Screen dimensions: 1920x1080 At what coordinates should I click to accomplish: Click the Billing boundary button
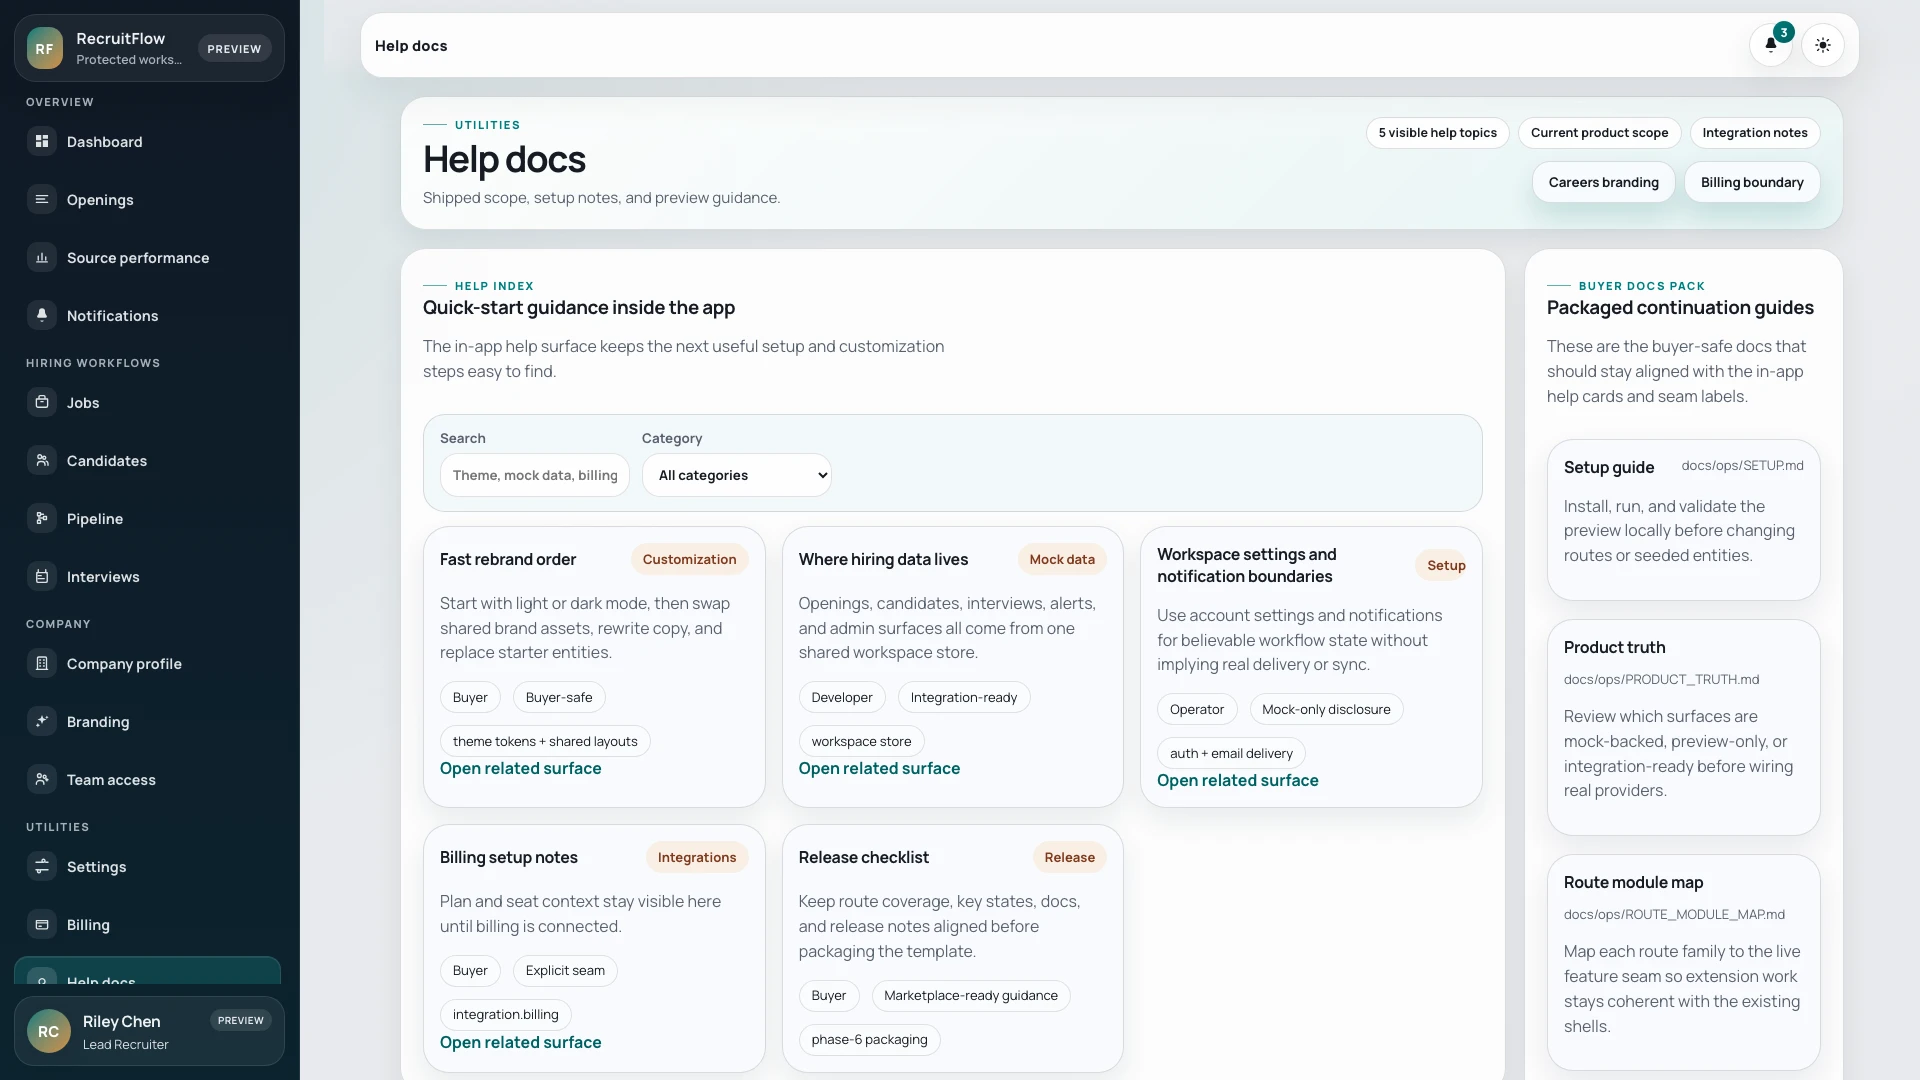[x=1752, y=182]
